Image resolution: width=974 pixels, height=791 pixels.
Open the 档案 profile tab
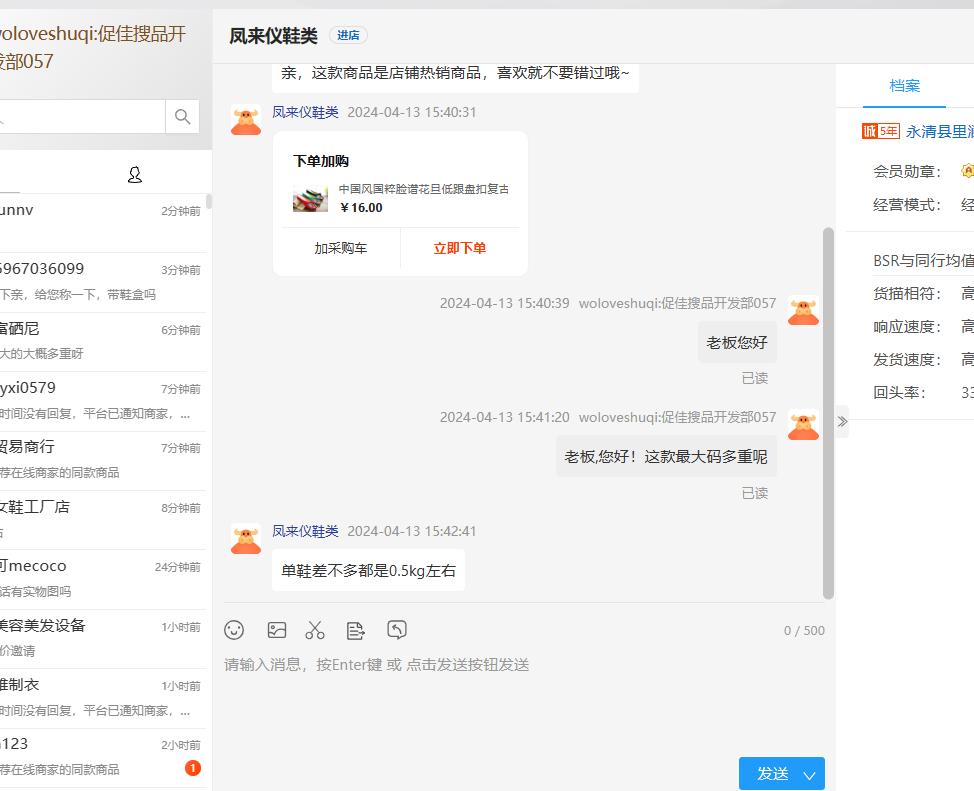tap(904, 86)
